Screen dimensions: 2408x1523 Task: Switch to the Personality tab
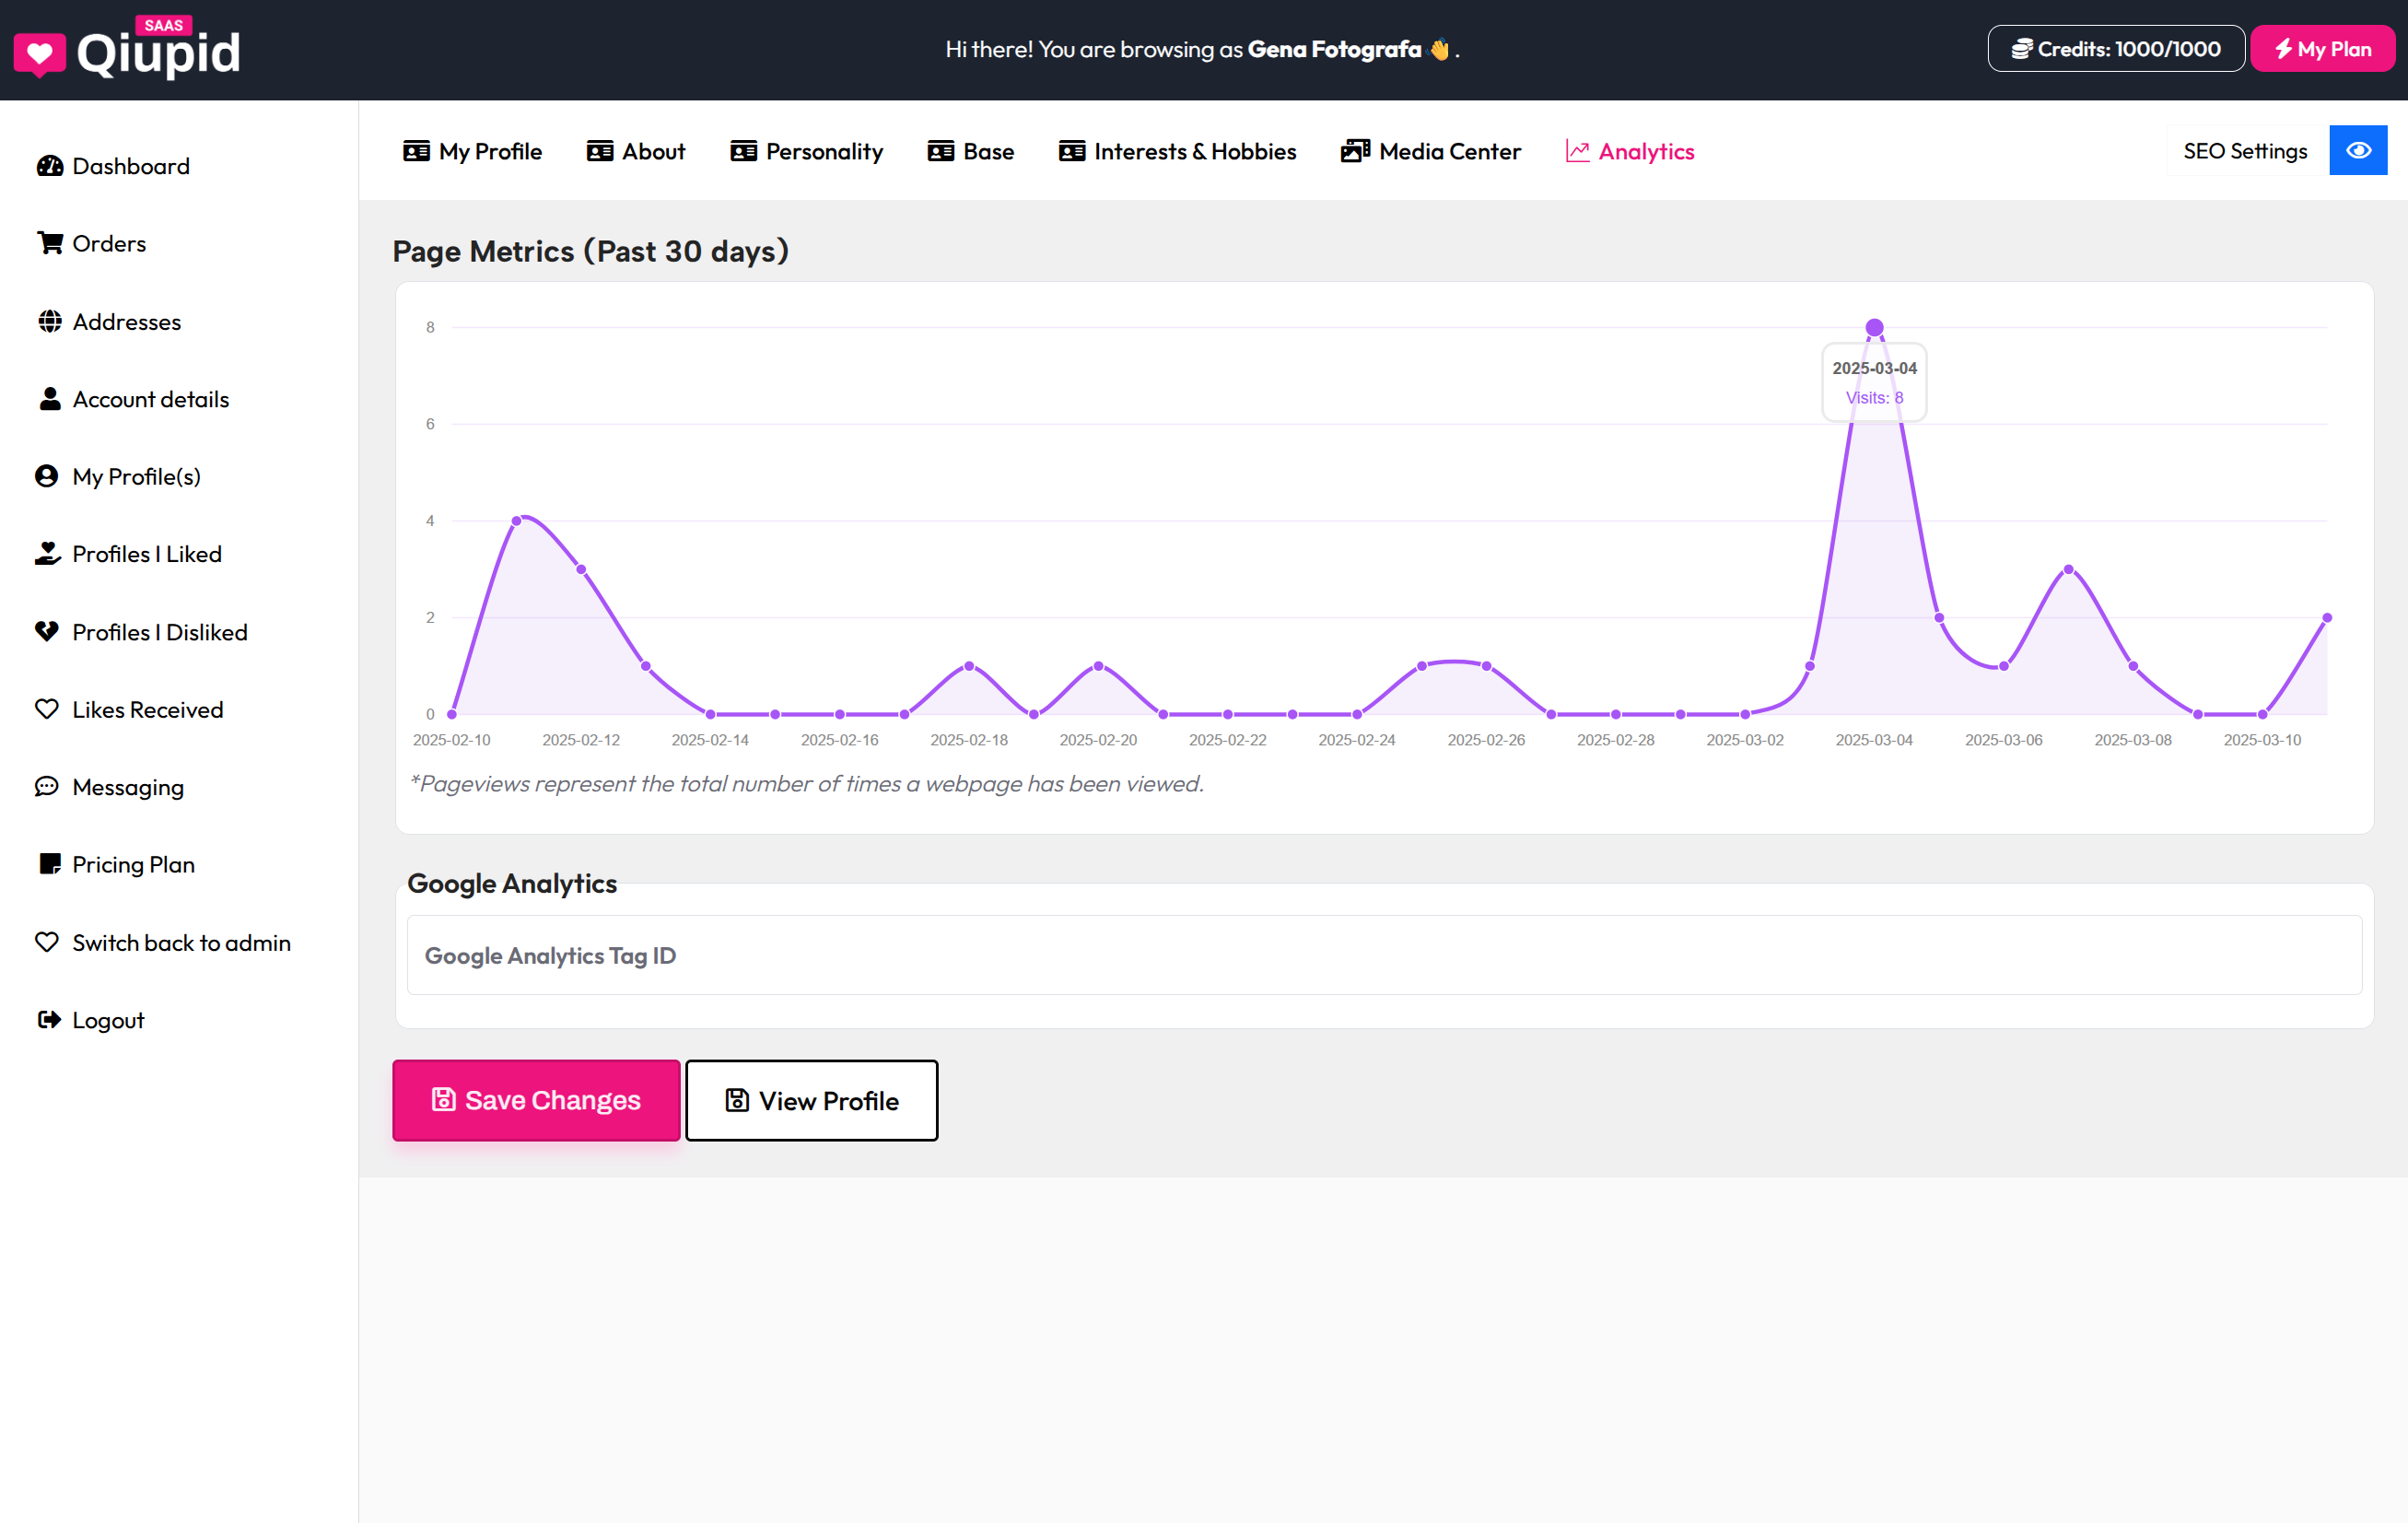[x=806, y=151]
